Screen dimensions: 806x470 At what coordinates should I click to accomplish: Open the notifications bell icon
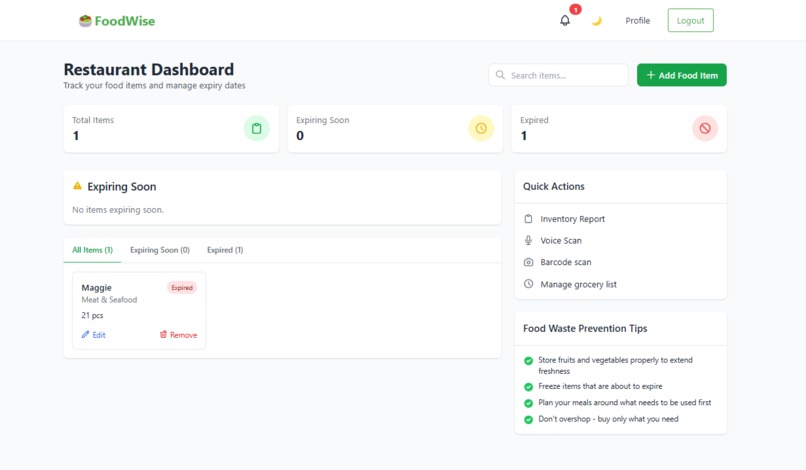565,21
